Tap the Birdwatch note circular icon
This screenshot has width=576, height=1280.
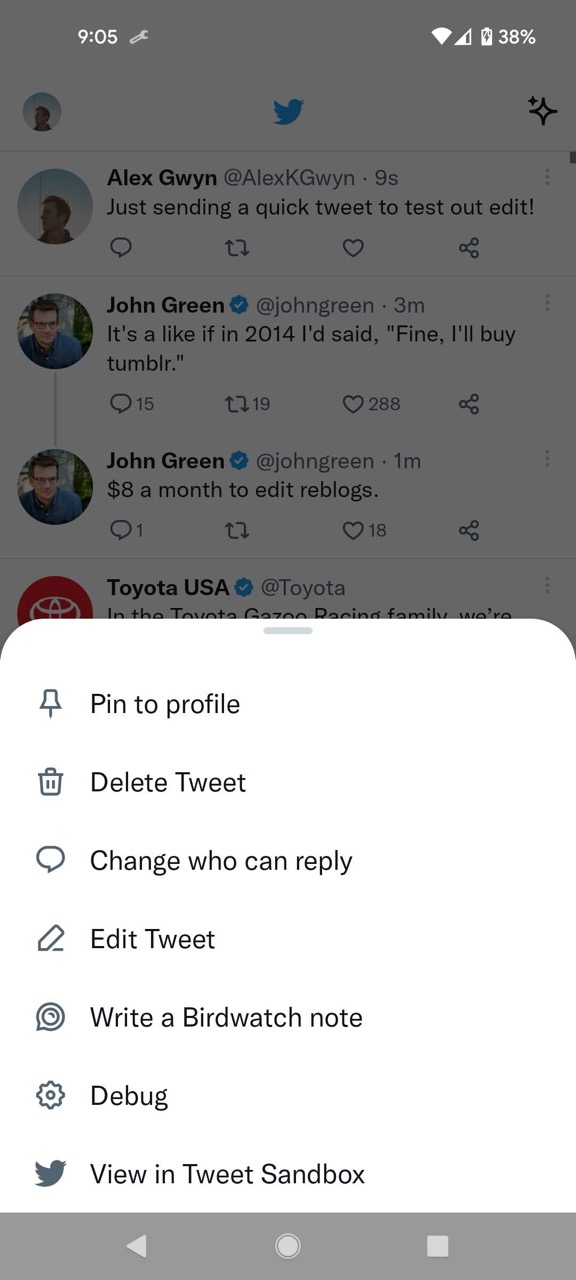(50, 1017)
